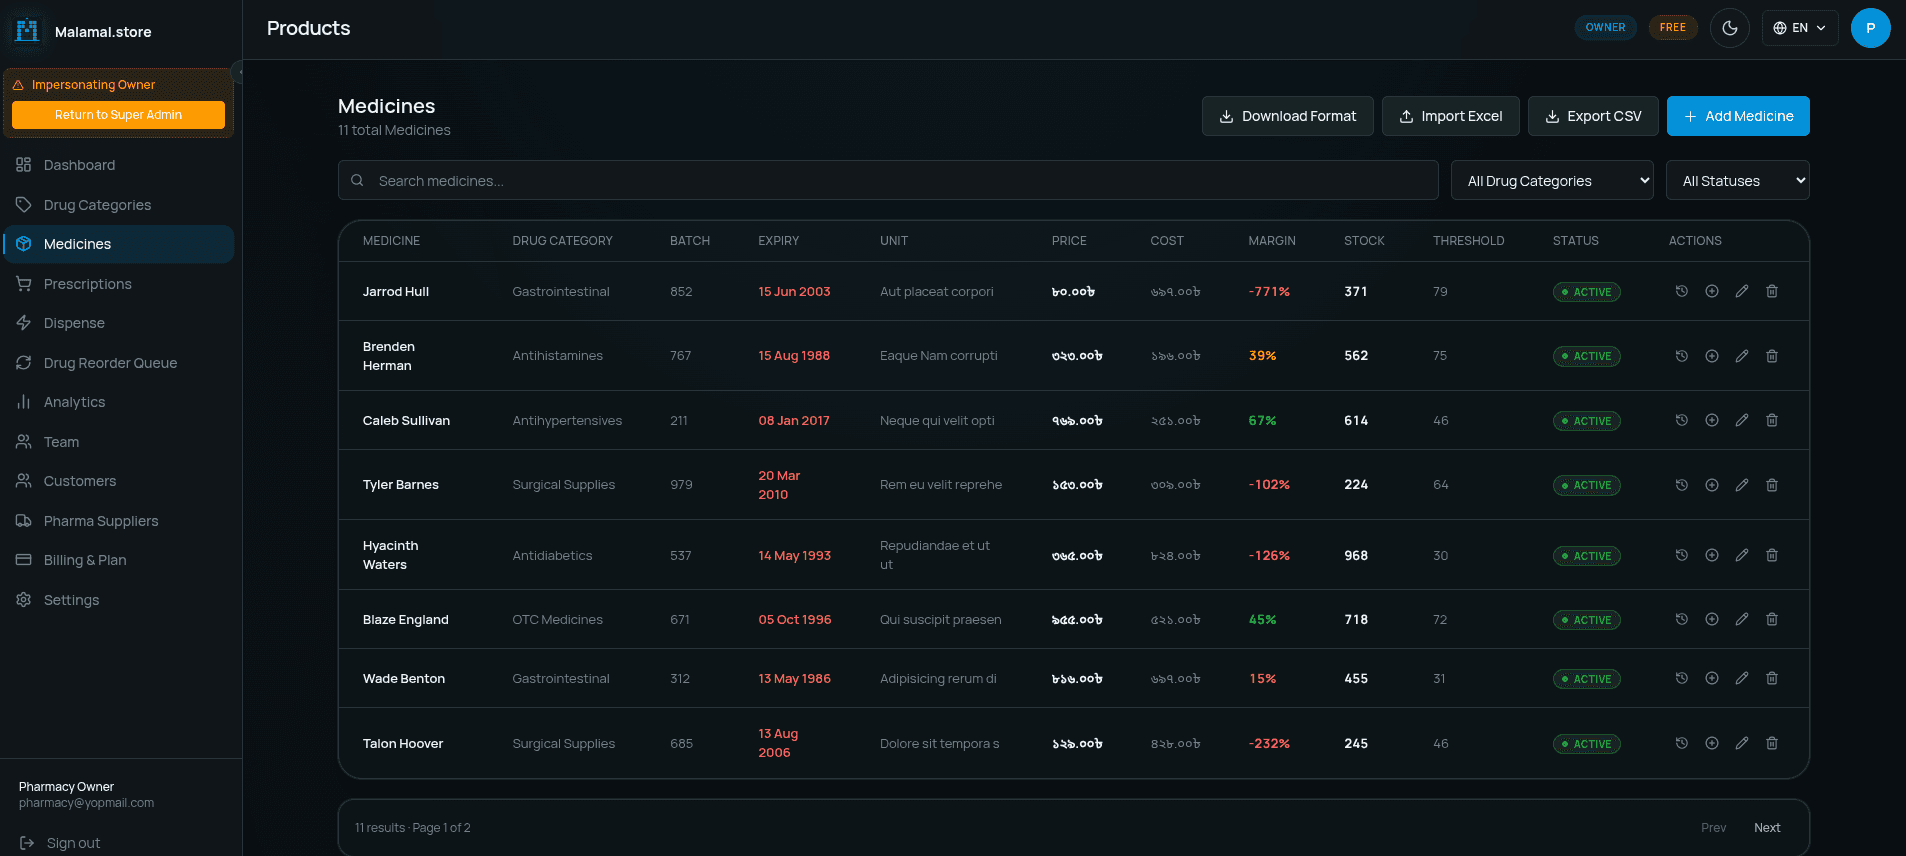1906x856 pixels.
Task: Add stock to Caleb Sullivan
Action: tap(1711, 420)
